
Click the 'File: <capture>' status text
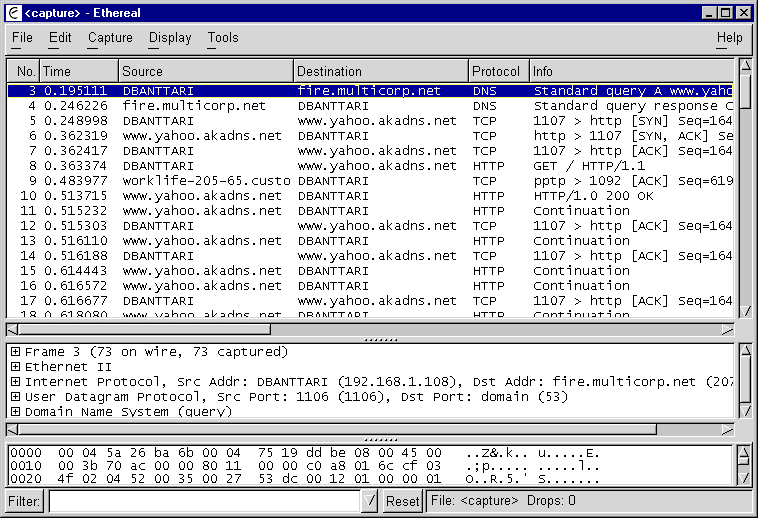click(x=474, y=501)
